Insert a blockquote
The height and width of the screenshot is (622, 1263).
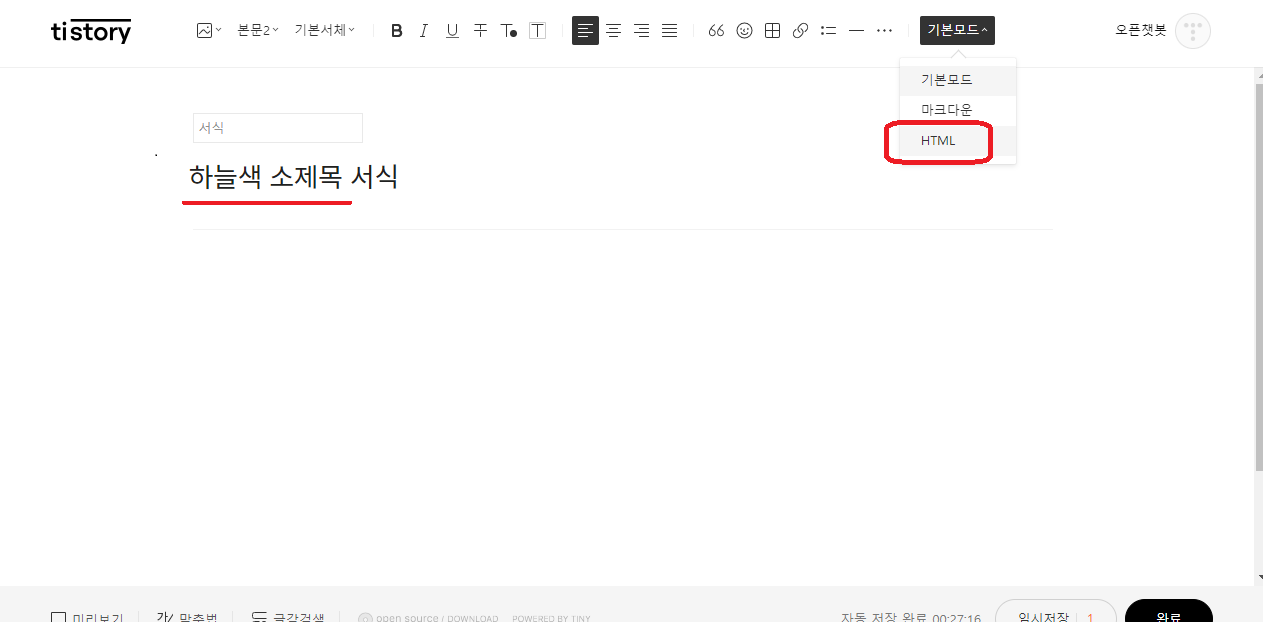pos(716,31)
